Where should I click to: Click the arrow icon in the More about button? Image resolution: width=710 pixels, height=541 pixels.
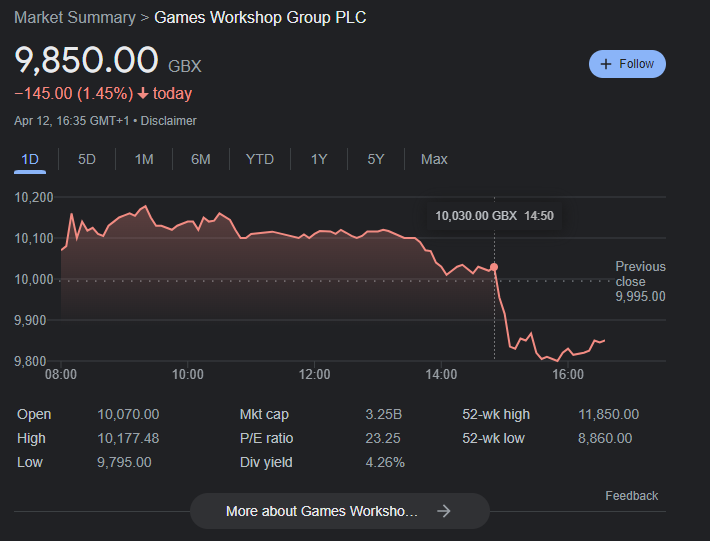pyautogui.click(x=444, y=511)
